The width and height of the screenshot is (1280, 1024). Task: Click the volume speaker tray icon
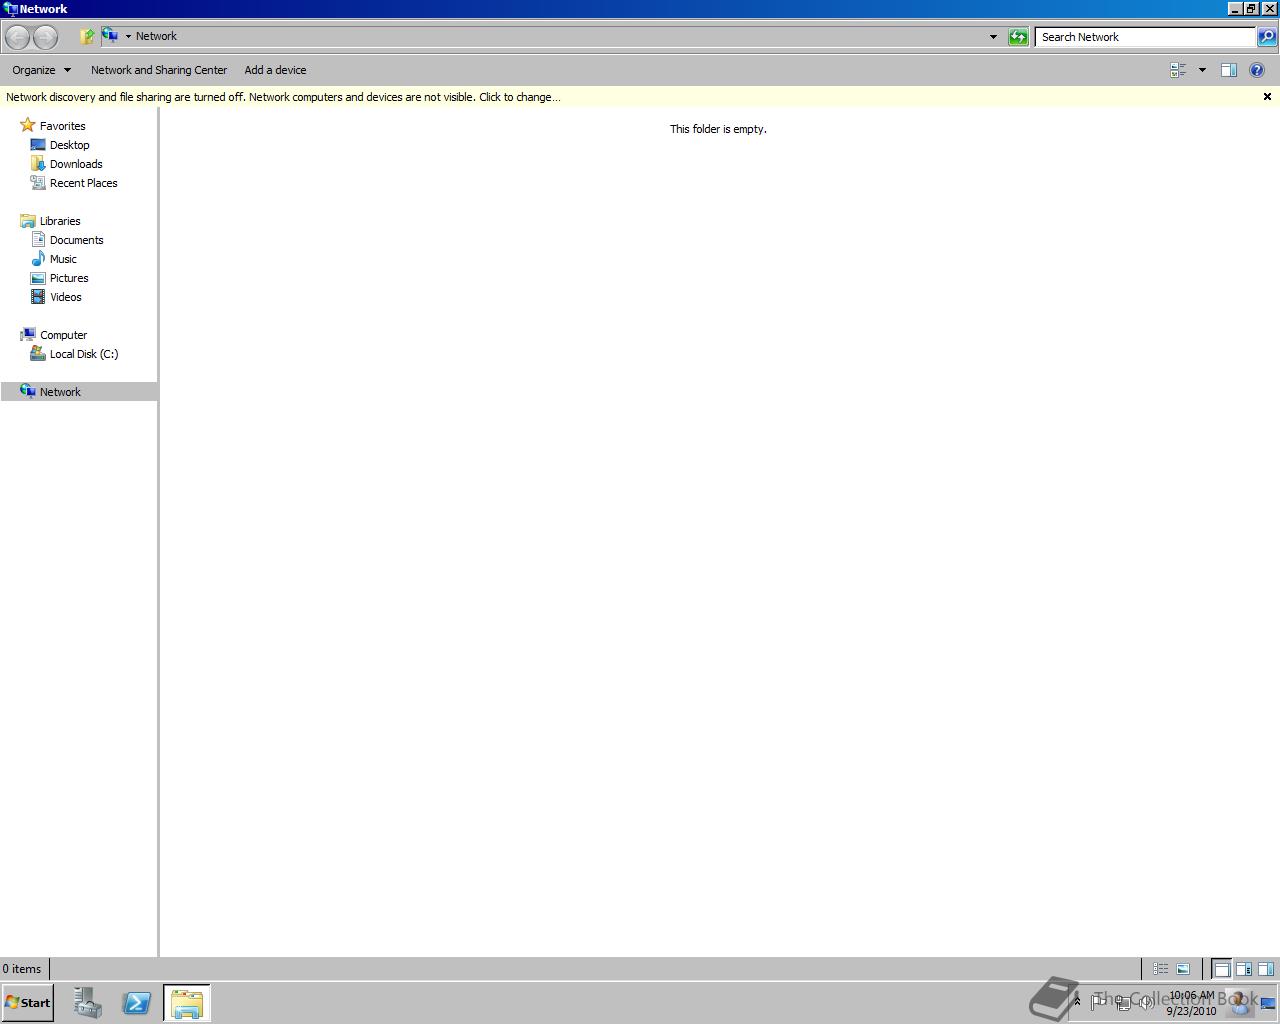click(1146, 1003)
